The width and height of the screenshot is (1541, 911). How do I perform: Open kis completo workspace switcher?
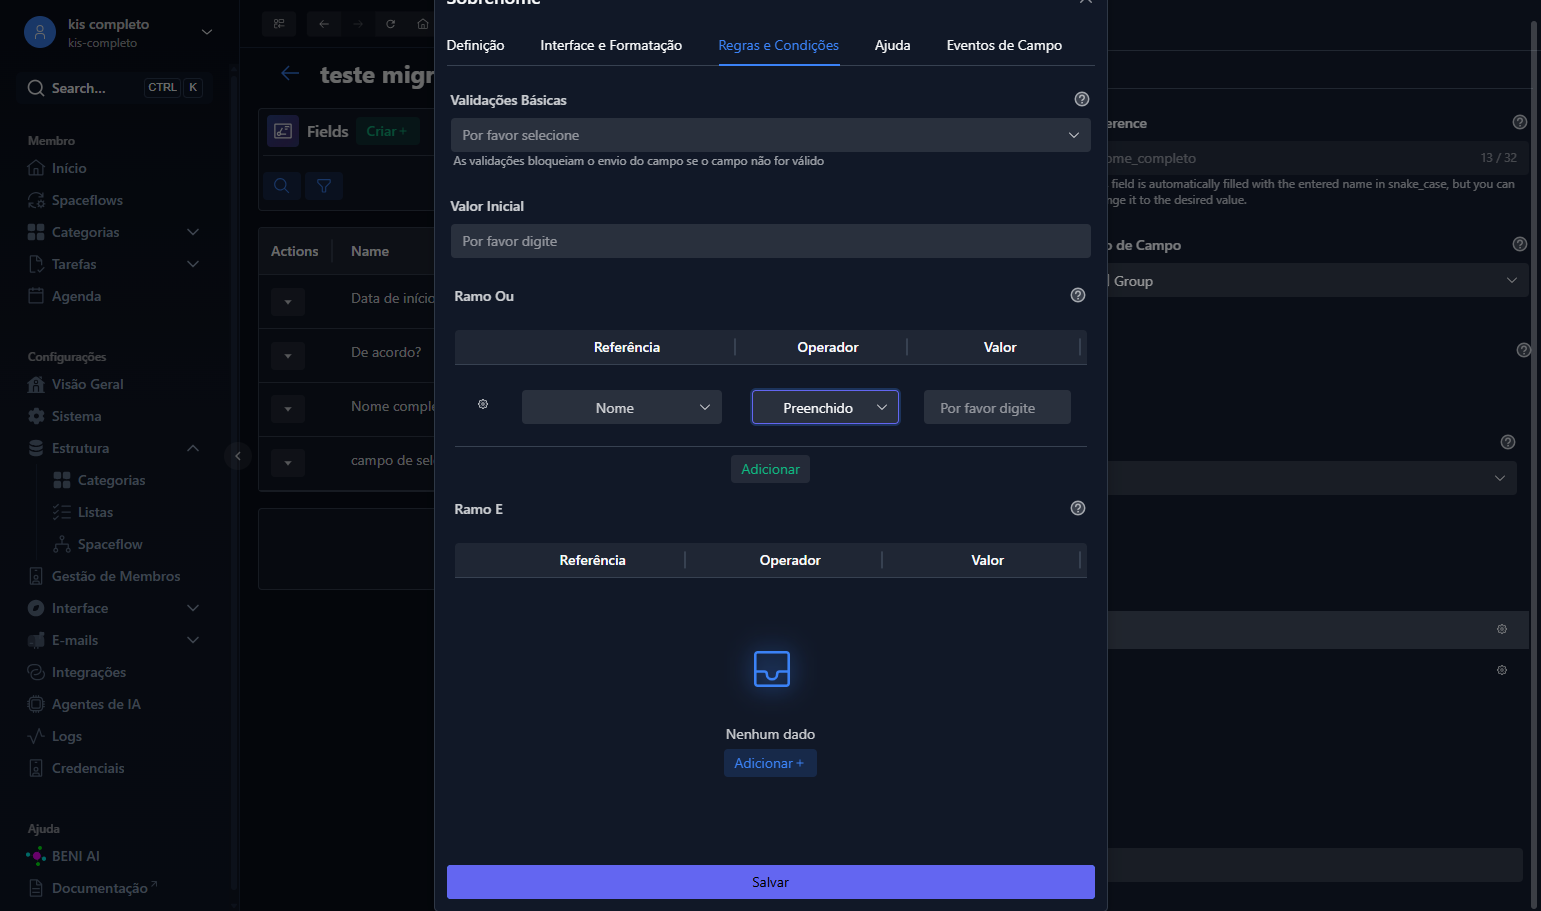pos(119,32)
